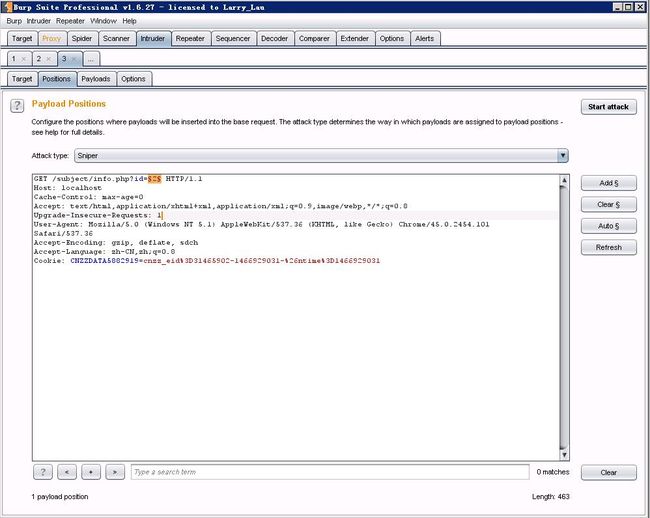Screen dimensions: 650x518
Task: Go to the next search match
Action: [115, 472]
